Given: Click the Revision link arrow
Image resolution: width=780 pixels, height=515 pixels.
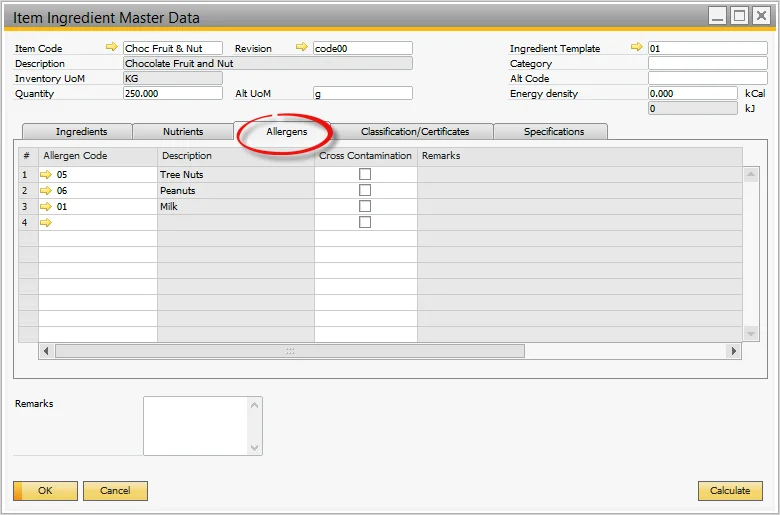Looking at the screenshot, I should click(301, 47).
